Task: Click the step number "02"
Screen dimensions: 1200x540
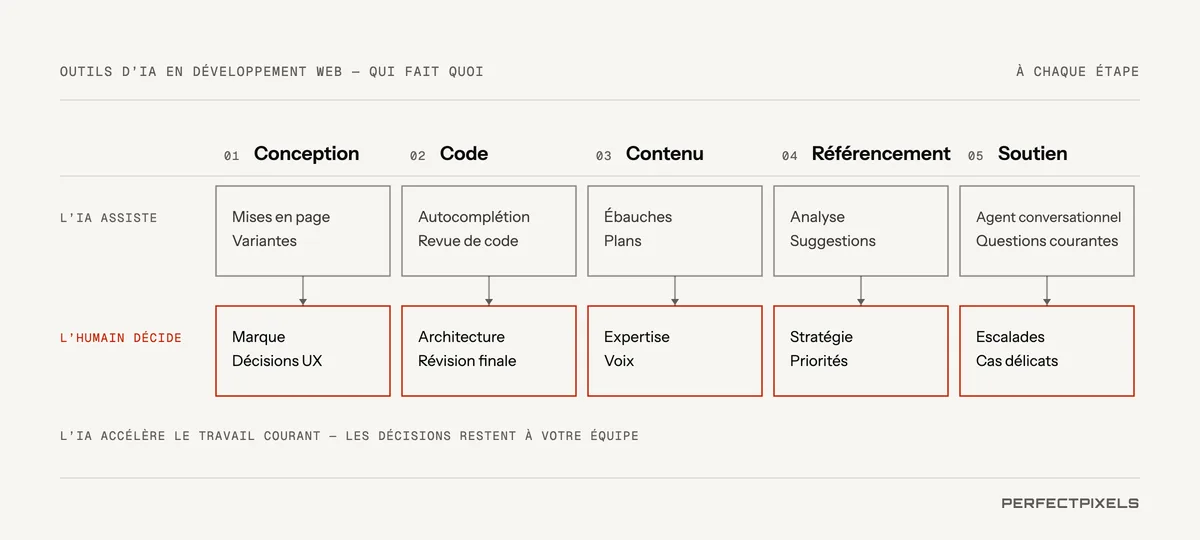Action: click(x=417, y=156)
